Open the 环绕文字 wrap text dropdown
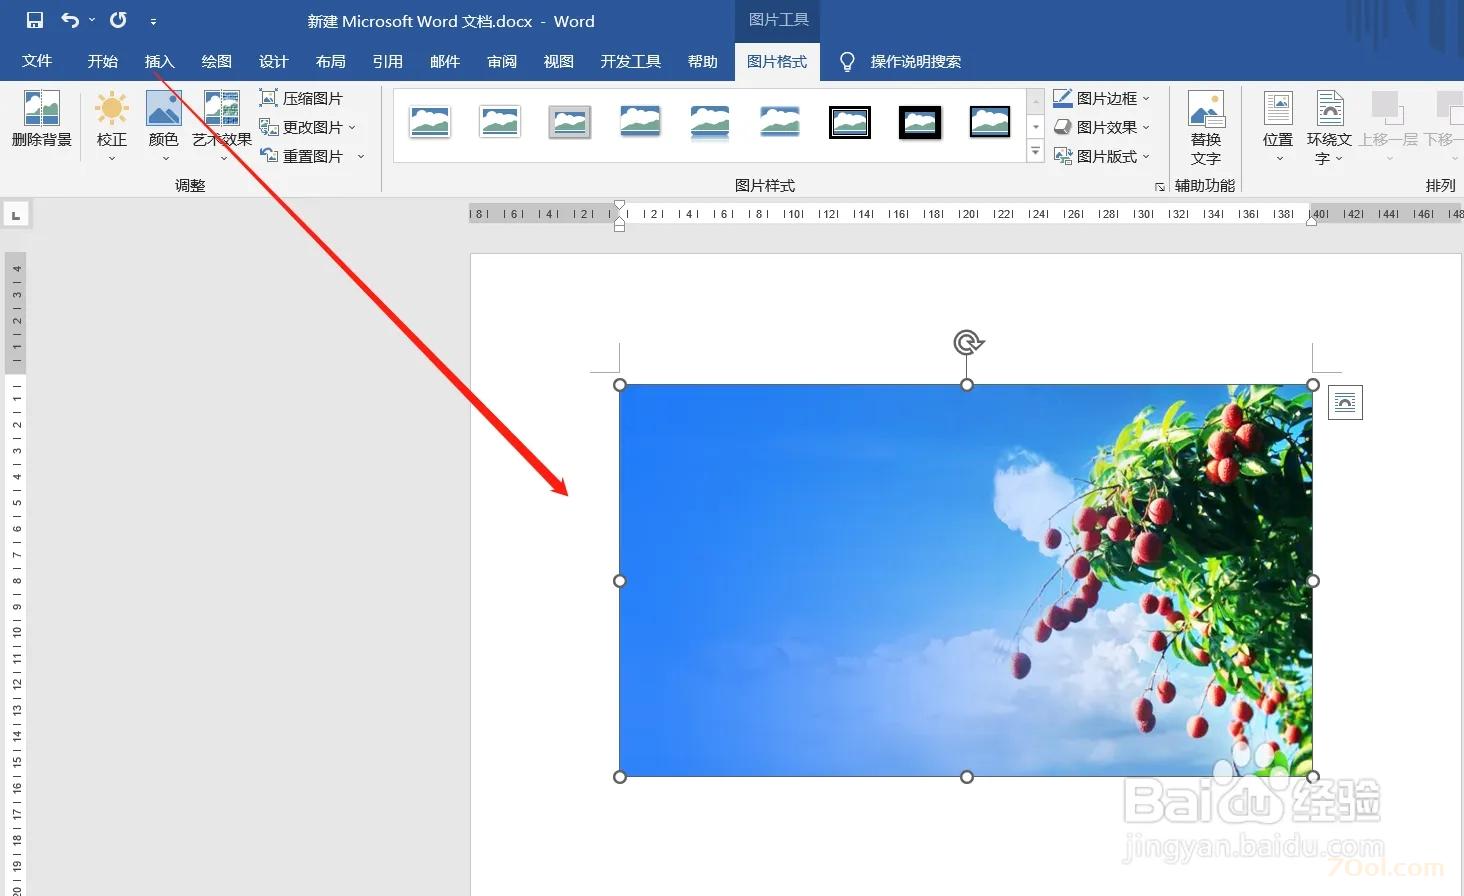 [1329, 127]
